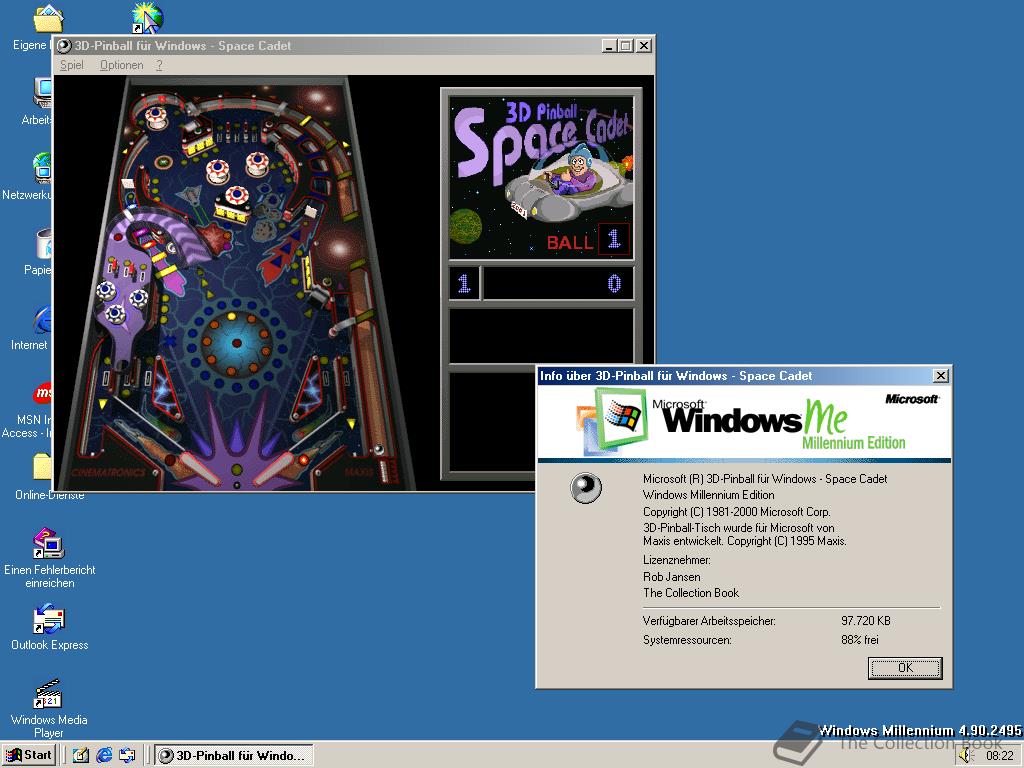Close the 3D-Pinball window

(x=643, y=46)
